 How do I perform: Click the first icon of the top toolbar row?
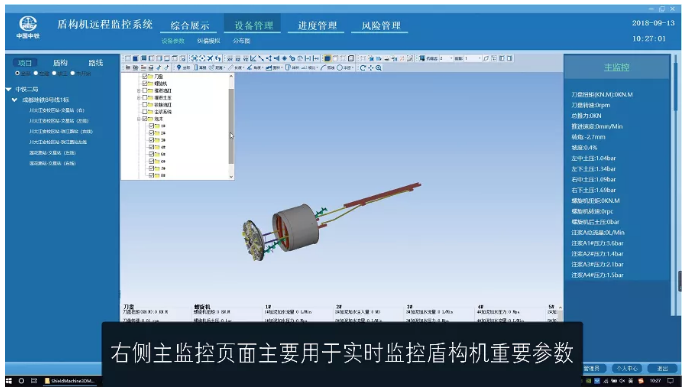(x=128, y=58)
